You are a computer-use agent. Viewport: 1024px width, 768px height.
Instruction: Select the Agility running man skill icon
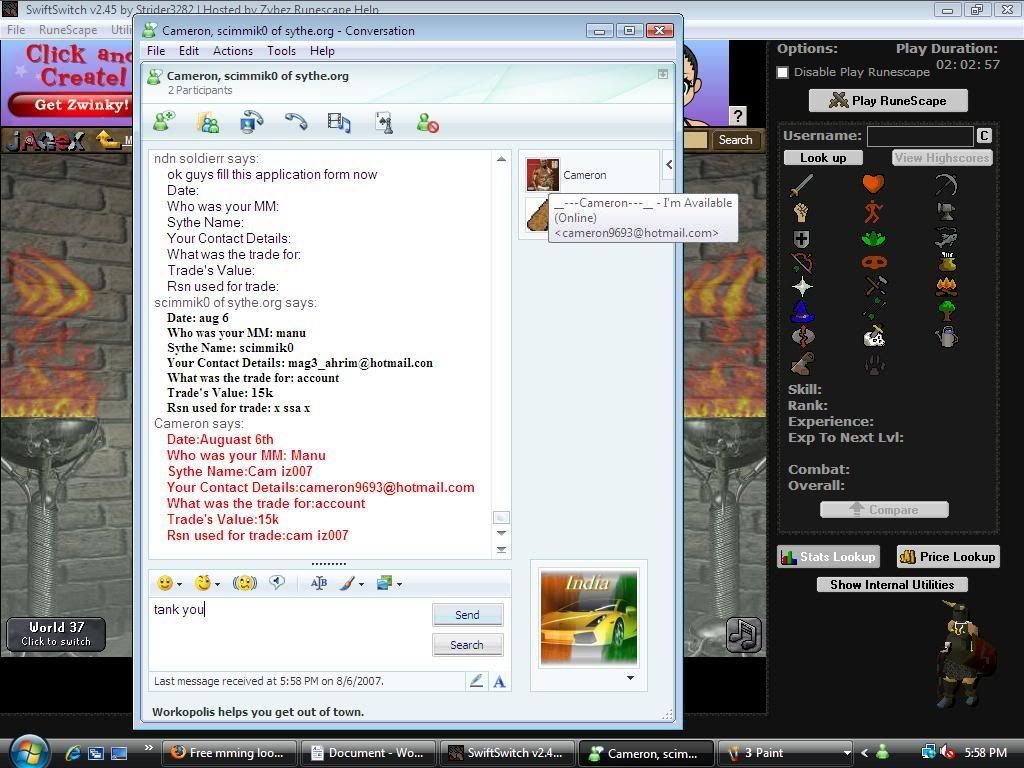[x=873, y=212]
